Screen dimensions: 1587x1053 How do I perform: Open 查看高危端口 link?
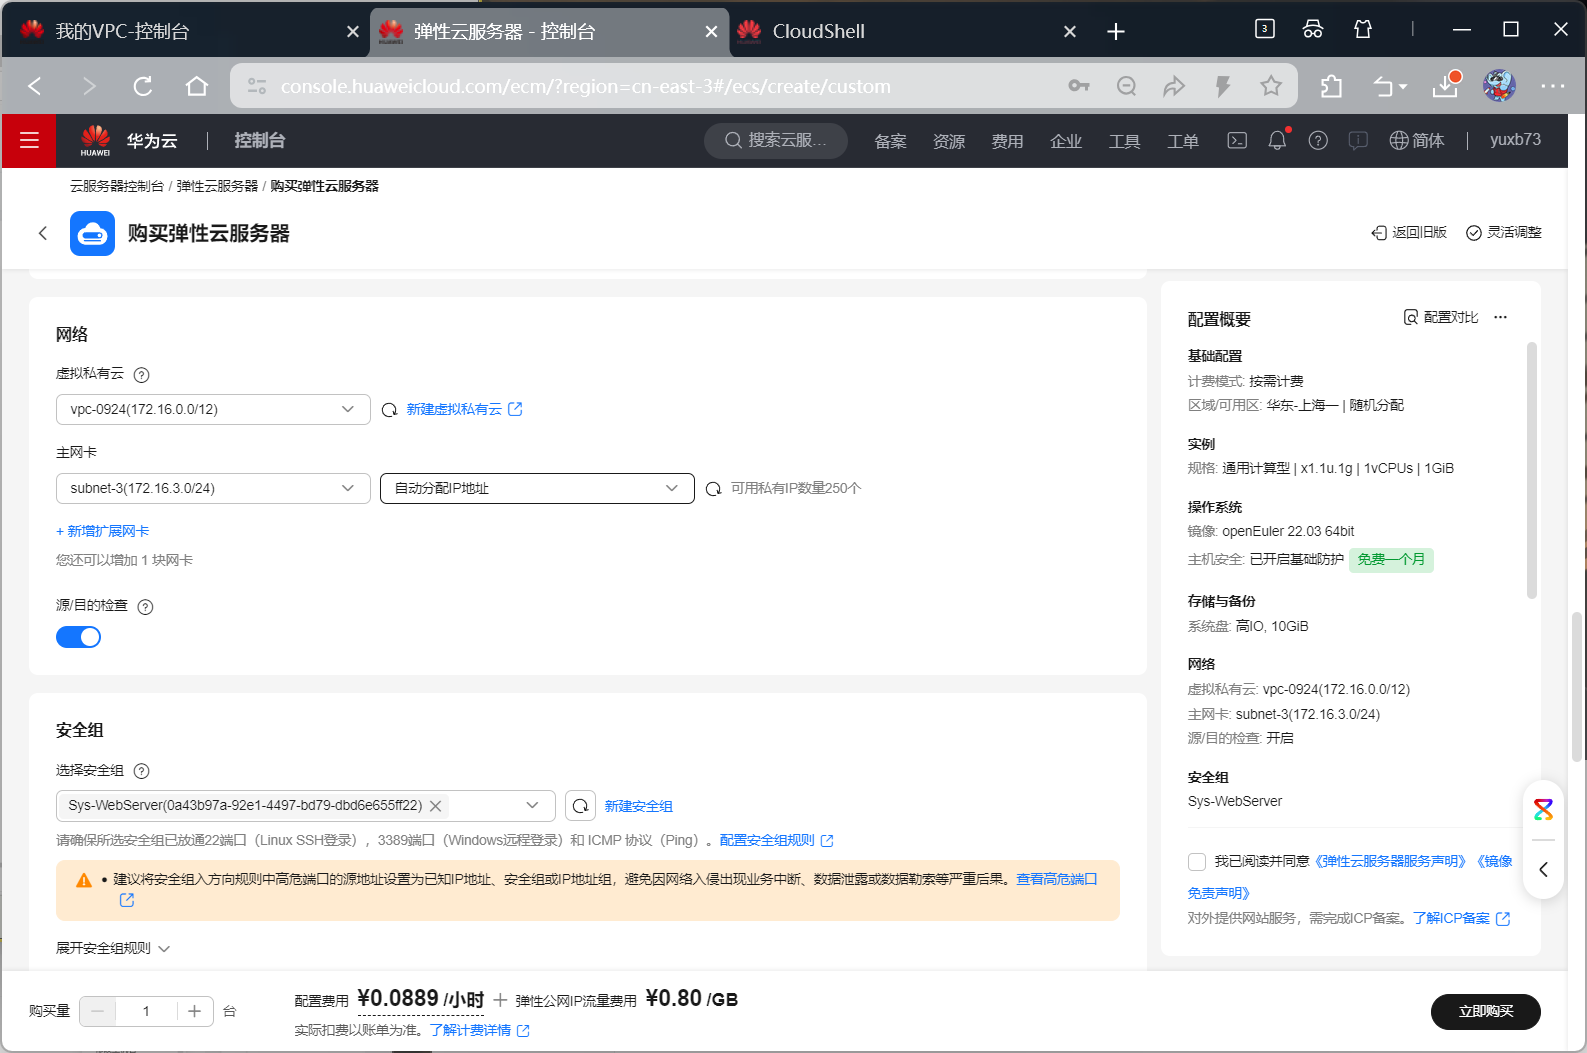click(x=1056, y=879)
